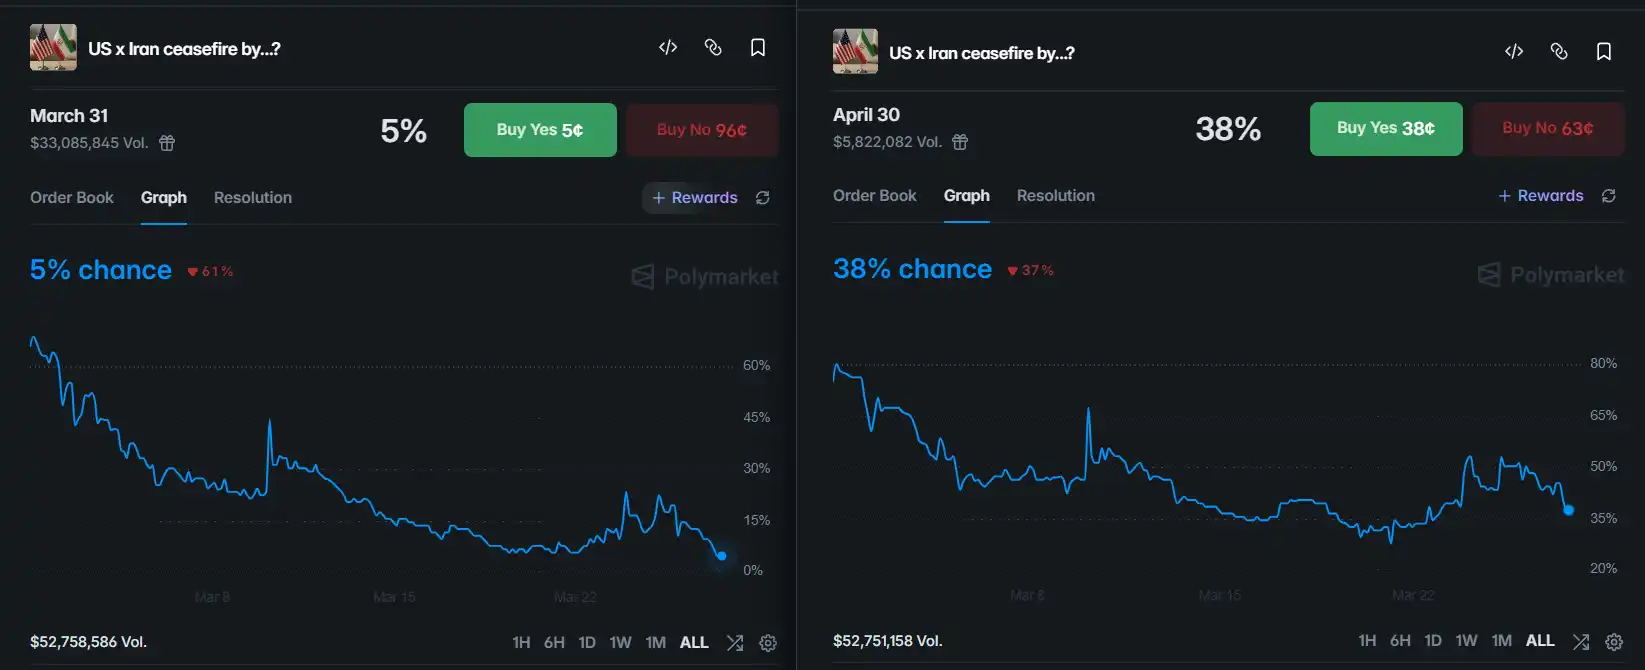
Task: Copy link icon for March 31 market
Action: pyautogui.click(x=713, y=47)
